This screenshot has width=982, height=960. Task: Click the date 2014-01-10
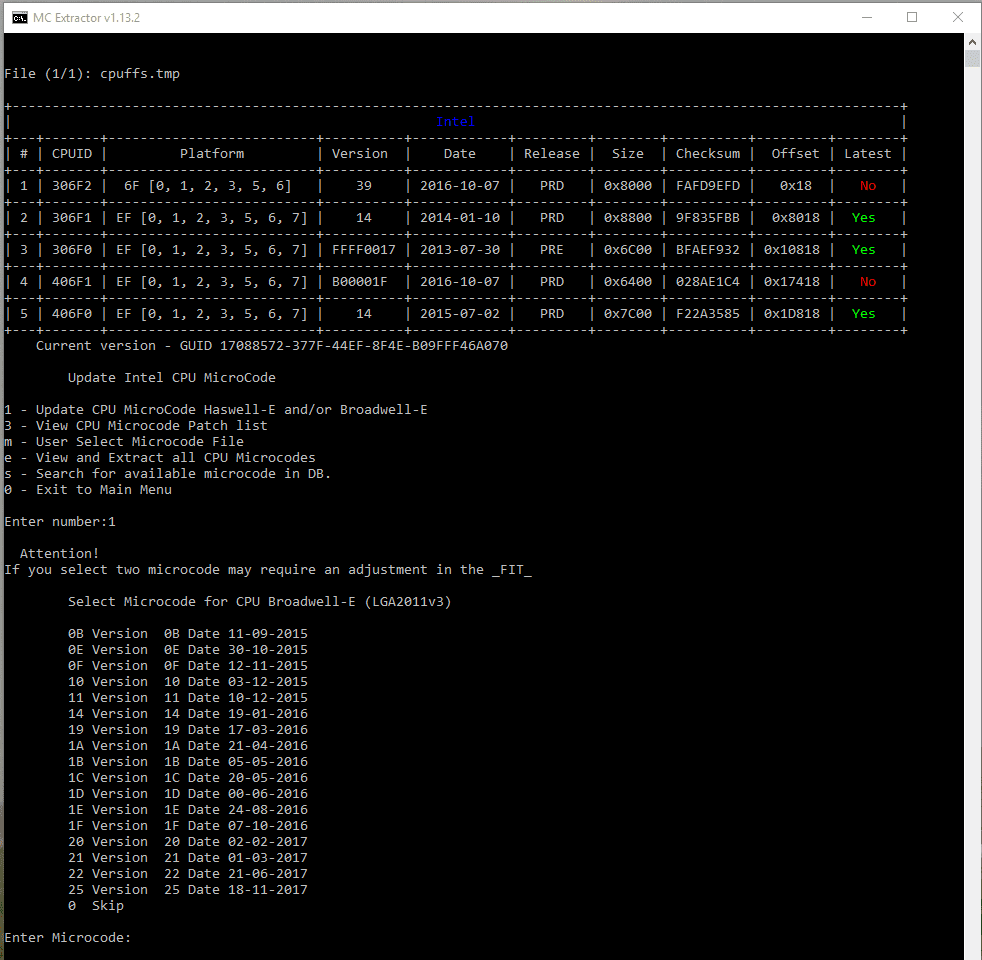460,218
